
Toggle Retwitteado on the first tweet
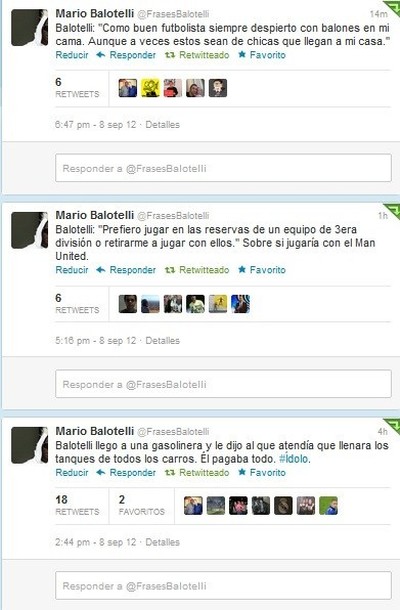[197, 55]
